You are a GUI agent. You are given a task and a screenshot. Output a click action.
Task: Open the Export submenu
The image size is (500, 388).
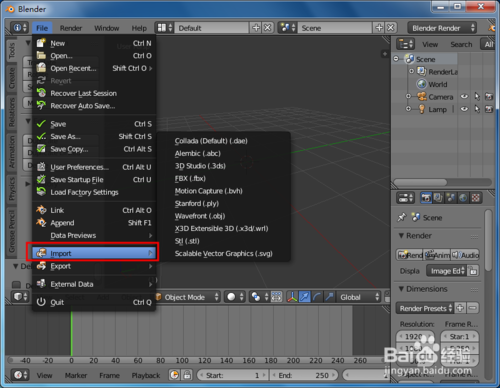tap(94, 266)
